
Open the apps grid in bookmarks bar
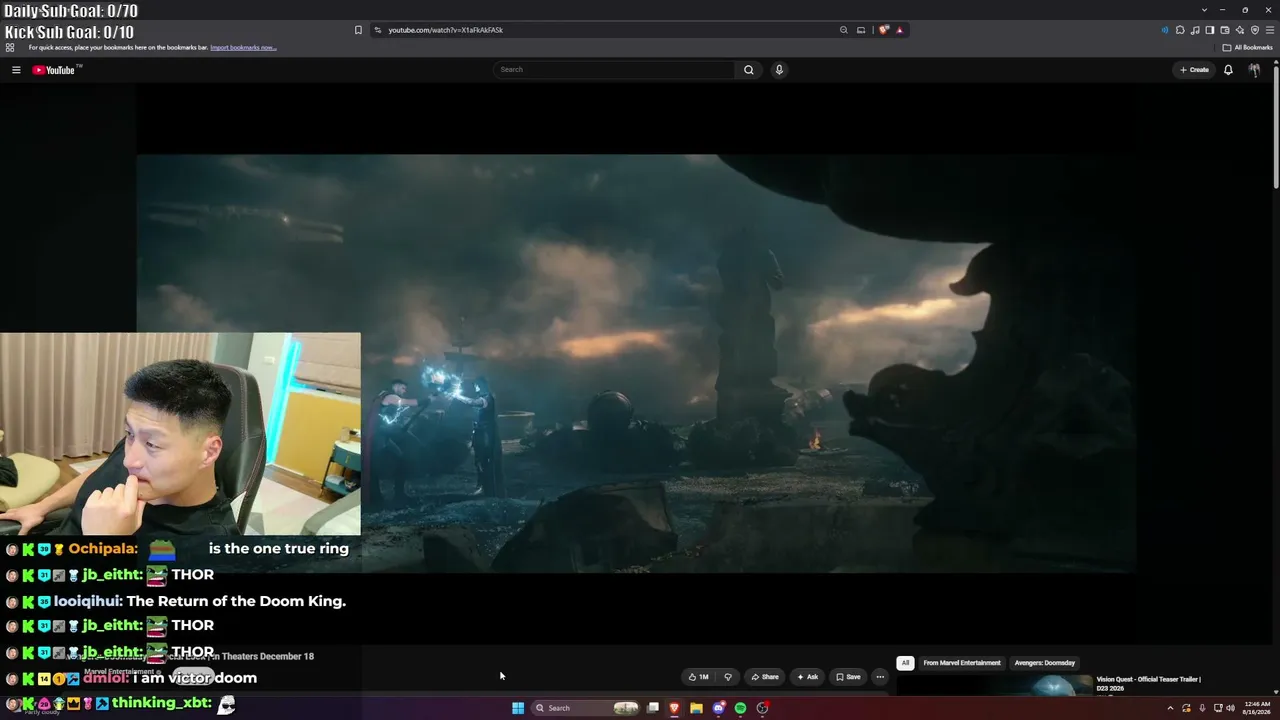tap(10, 47)
